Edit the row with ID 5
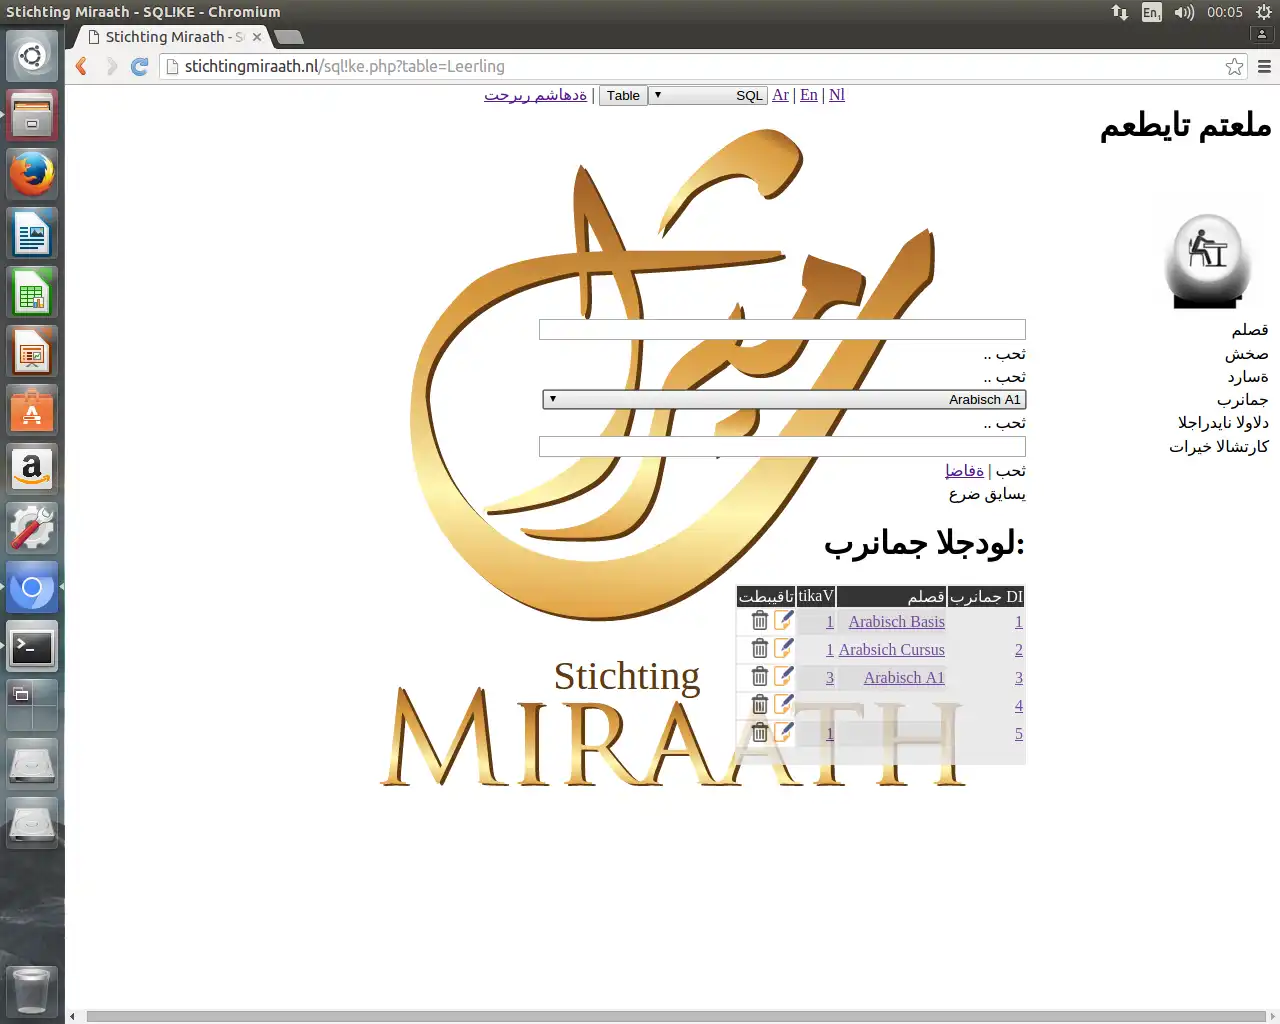This screenshot has width=1280, height=1024. 783,733
